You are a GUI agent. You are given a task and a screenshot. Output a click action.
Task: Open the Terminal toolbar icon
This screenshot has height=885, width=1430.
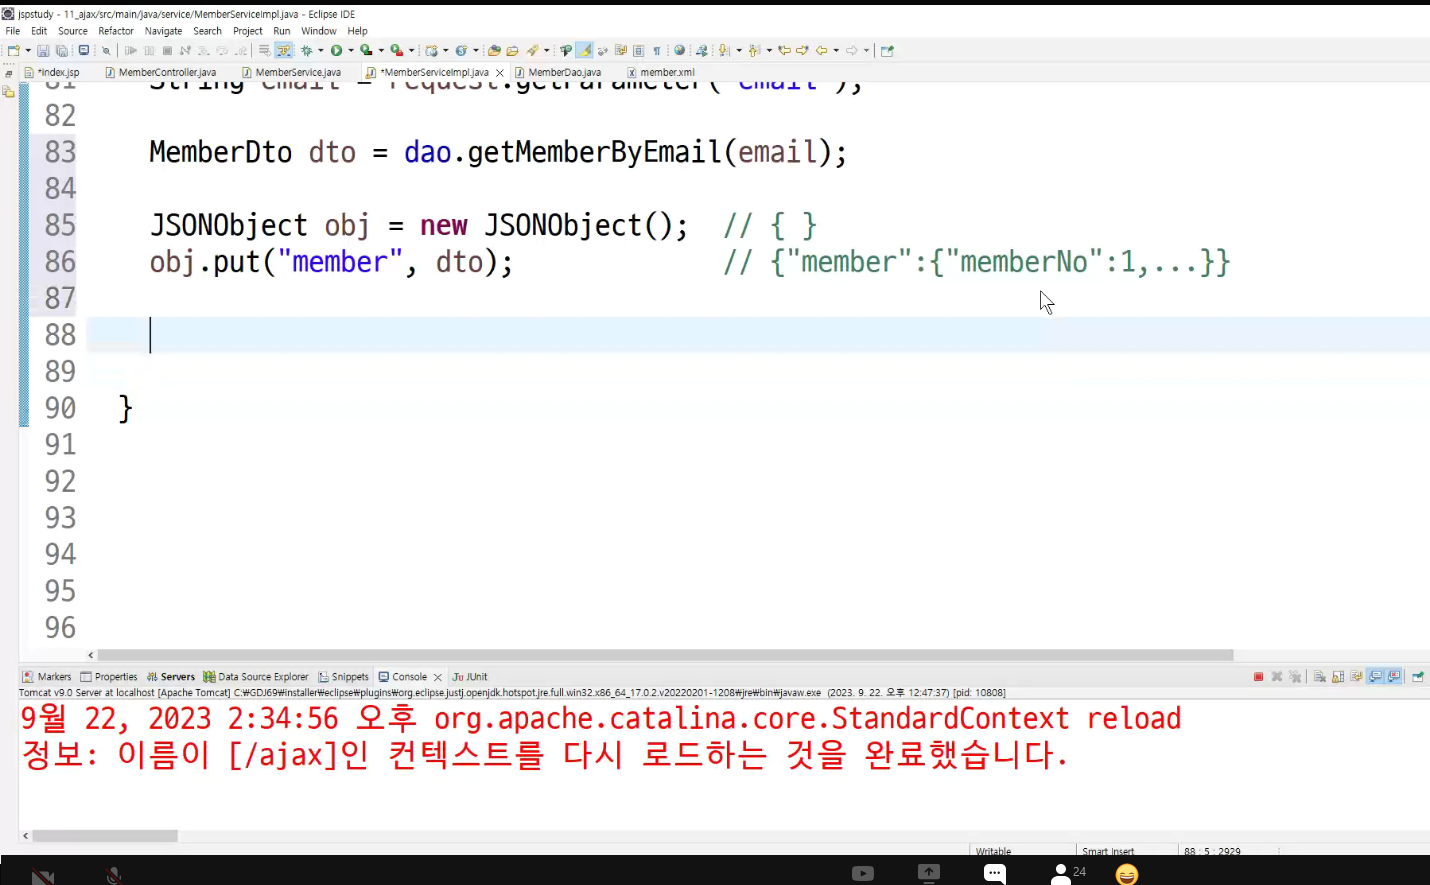[83, 50]
